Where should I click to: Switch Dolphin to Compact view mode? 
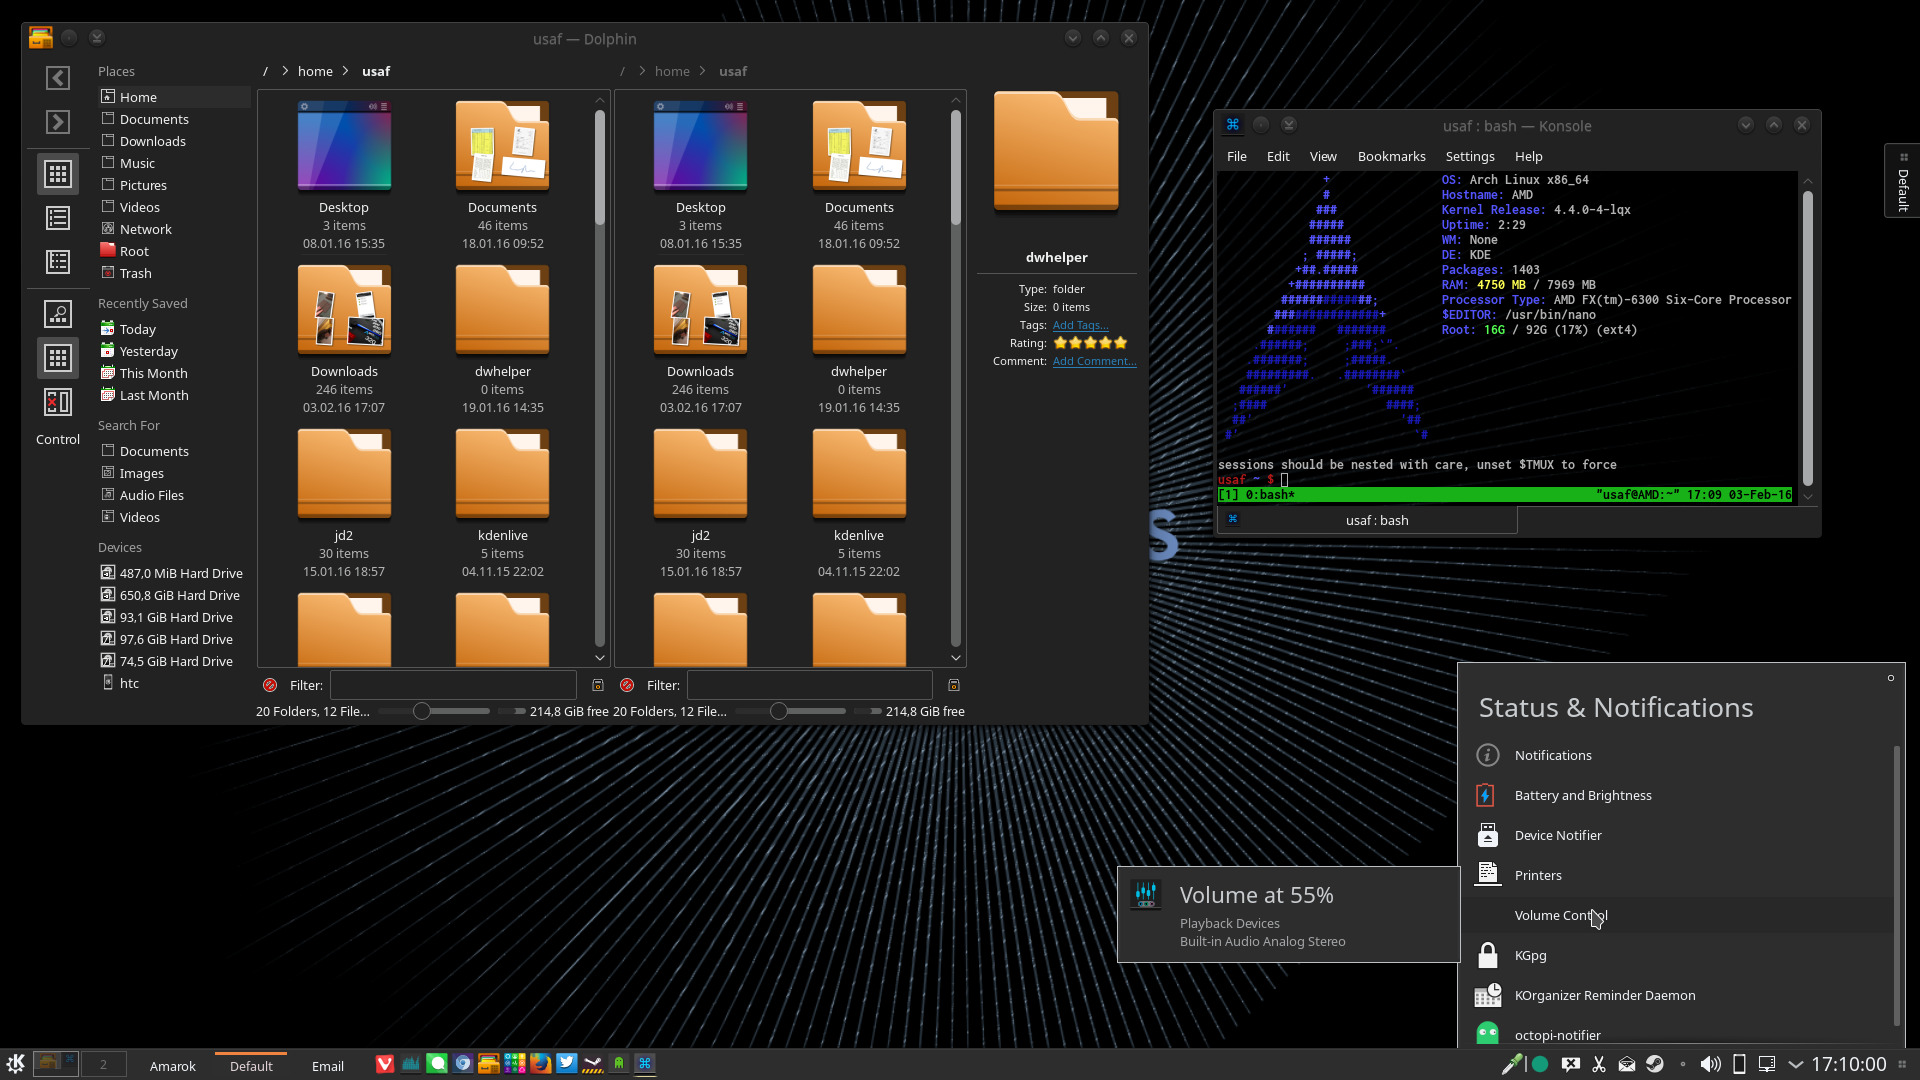(x=58, y=218)
